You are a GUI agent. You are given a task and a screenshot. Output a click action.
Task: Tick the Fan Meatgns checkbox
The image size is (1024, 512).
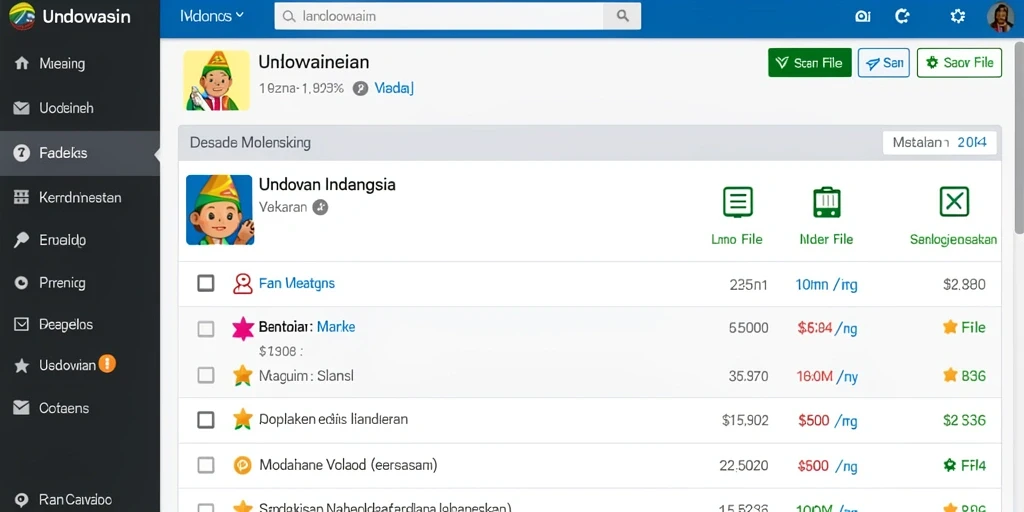(206, 283)
